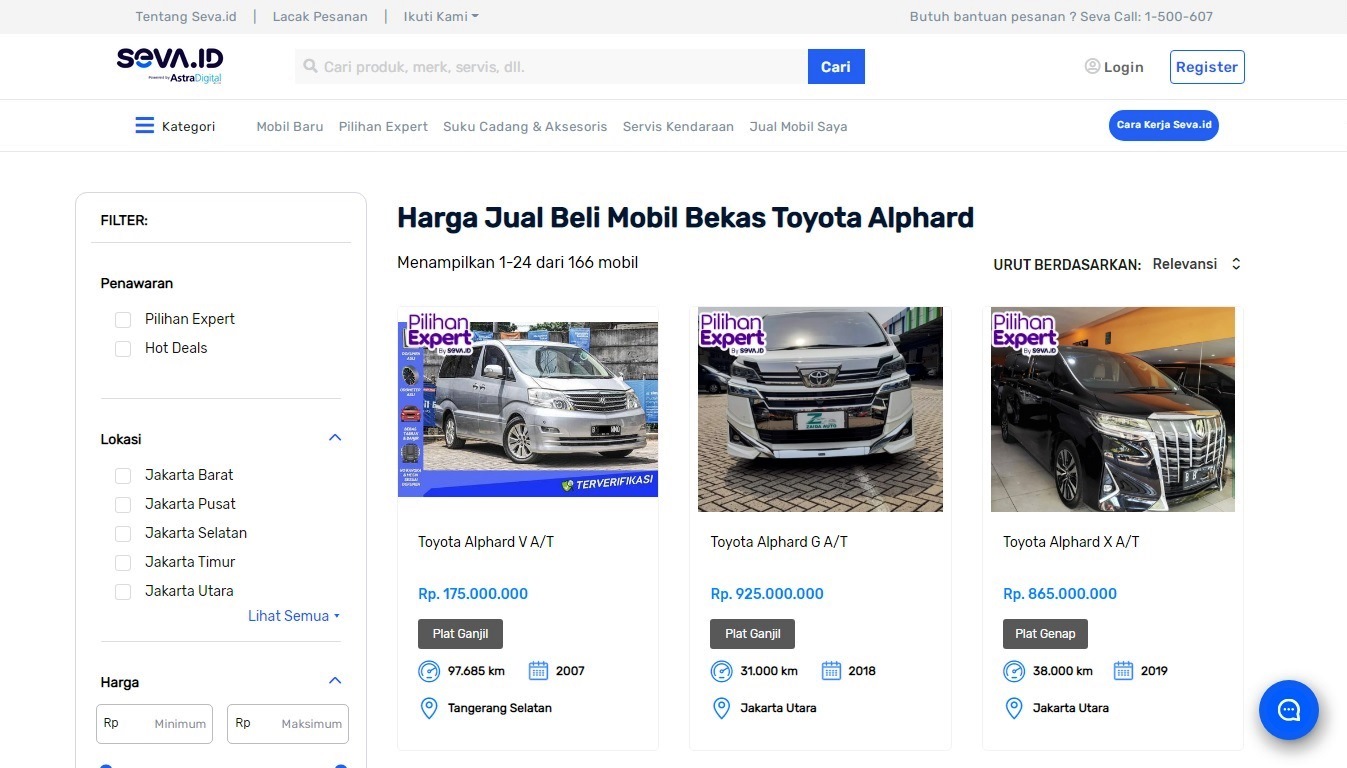Open Toyota Alphard X A/T listing title
The height and width of the screenshot is (768, 1347).
(1071, 542)
